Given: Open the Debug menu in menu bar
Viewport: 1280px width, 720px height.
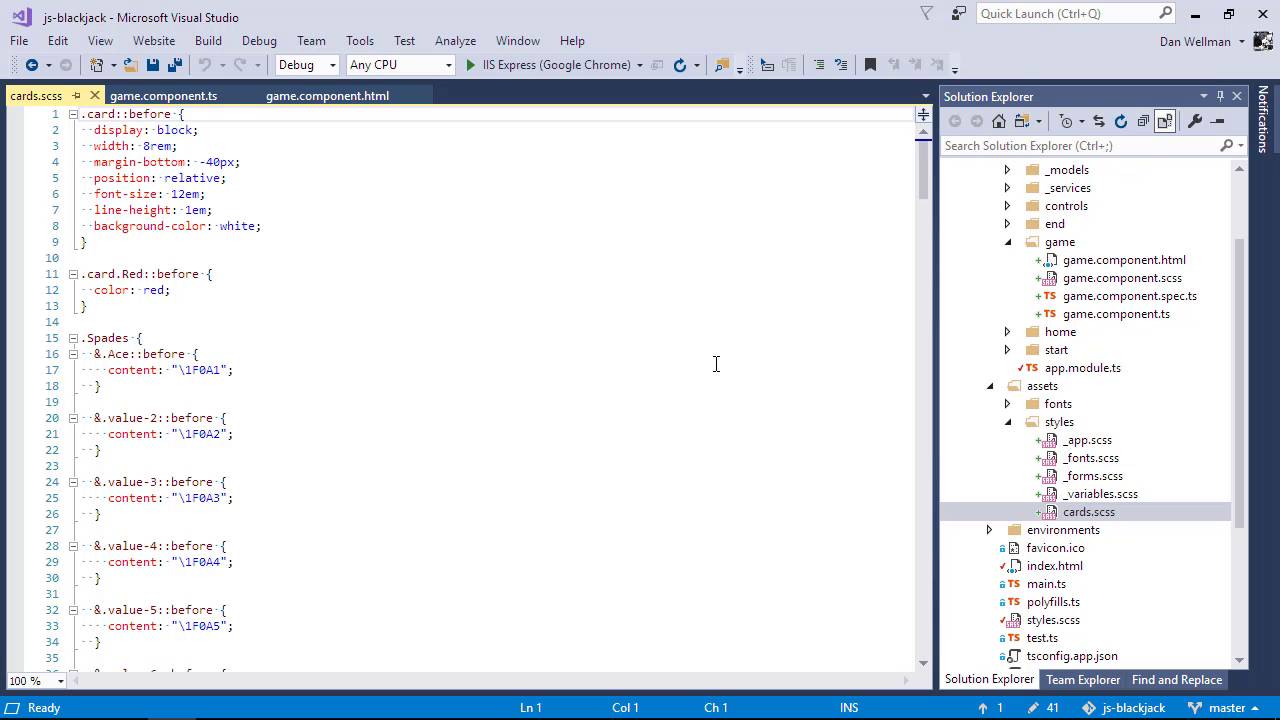Looking at the screenshot, I should click(x=259, y=41).
